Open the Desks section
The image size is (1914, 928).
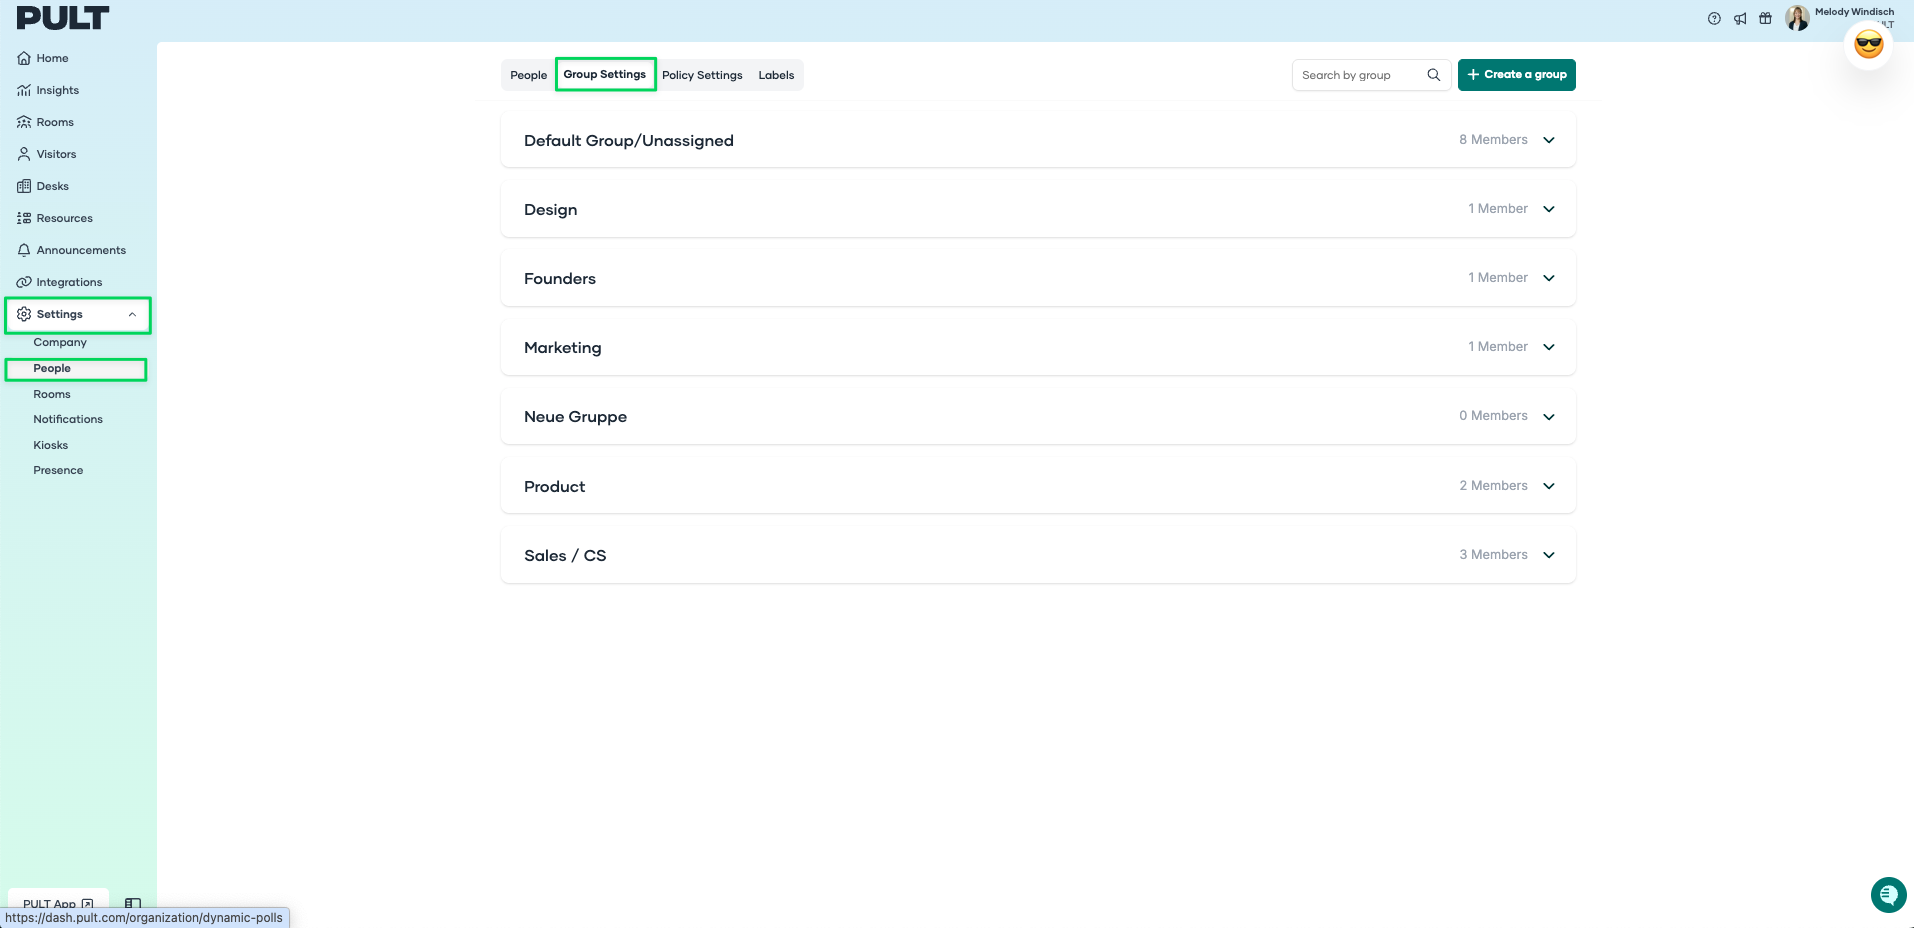43,186
